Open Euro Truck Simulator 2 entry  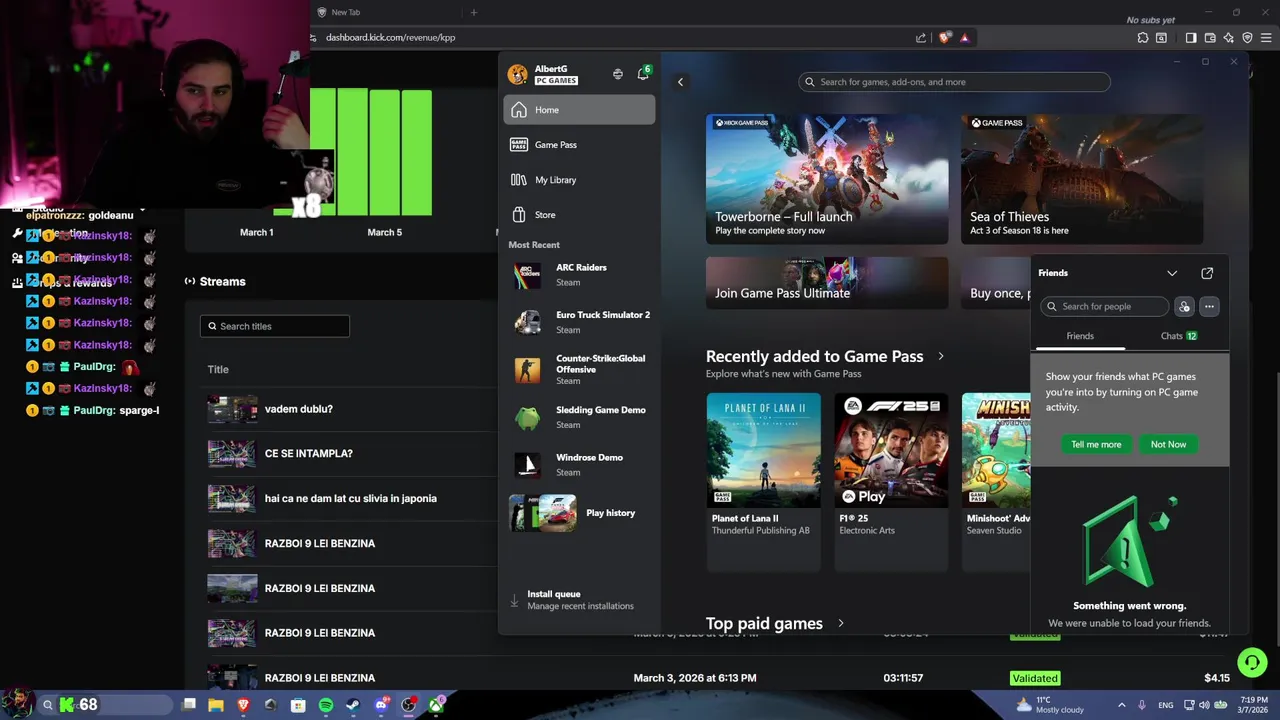[x=579, y=322]
